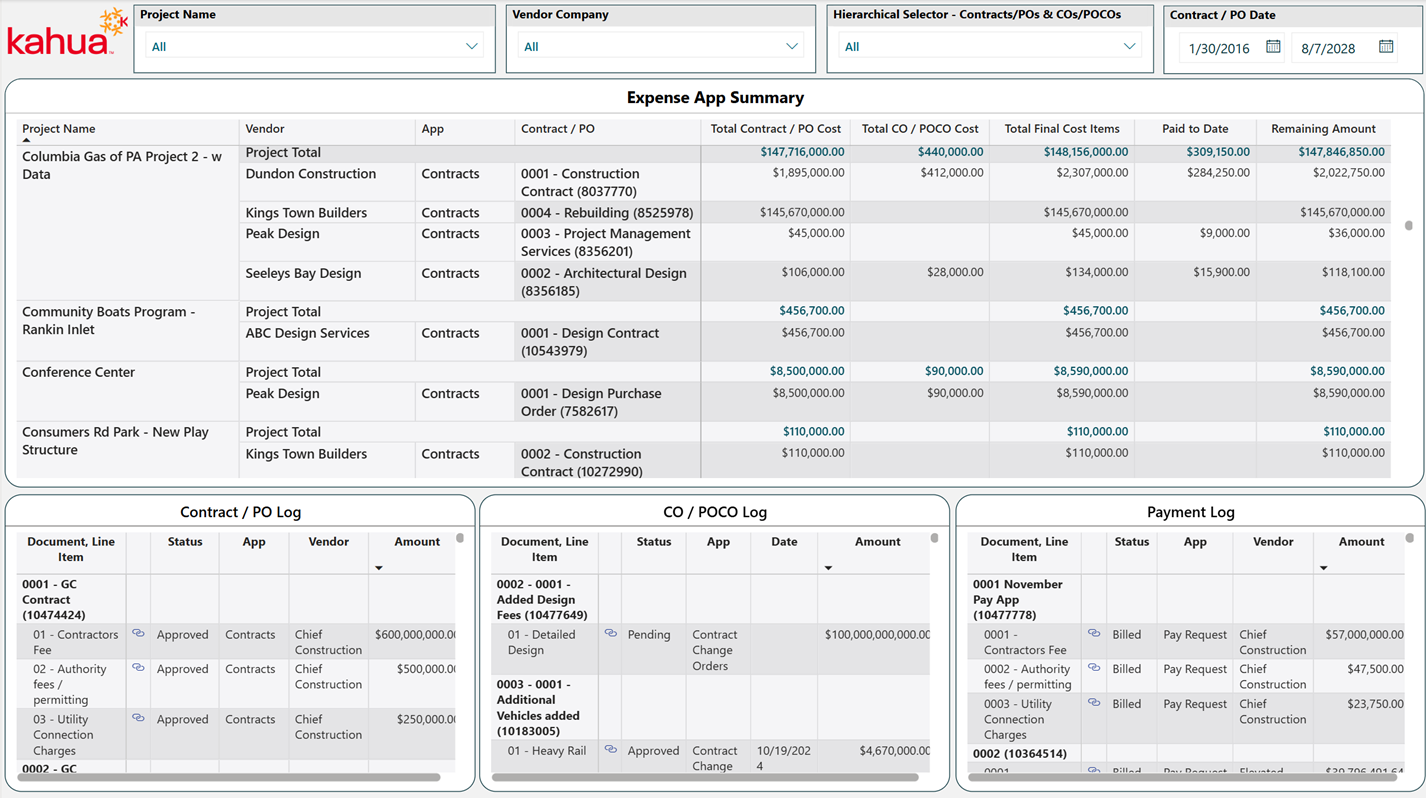Select 0003 - 0001 - Additional Vehicles added group

(x=538, y=707)
